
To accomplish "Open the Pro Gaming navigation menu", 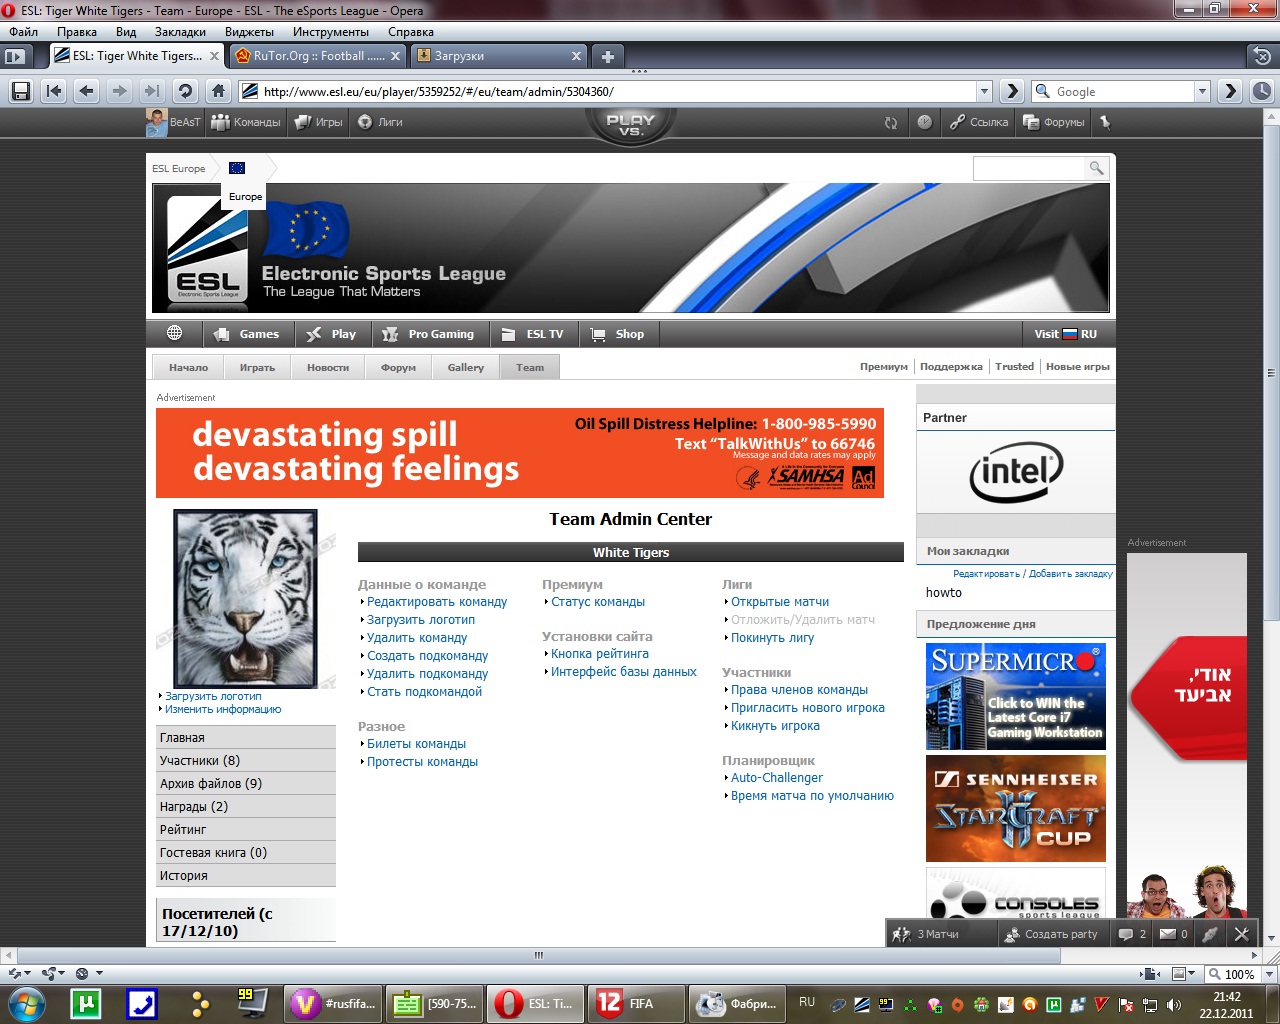I will tap(431, 334).
